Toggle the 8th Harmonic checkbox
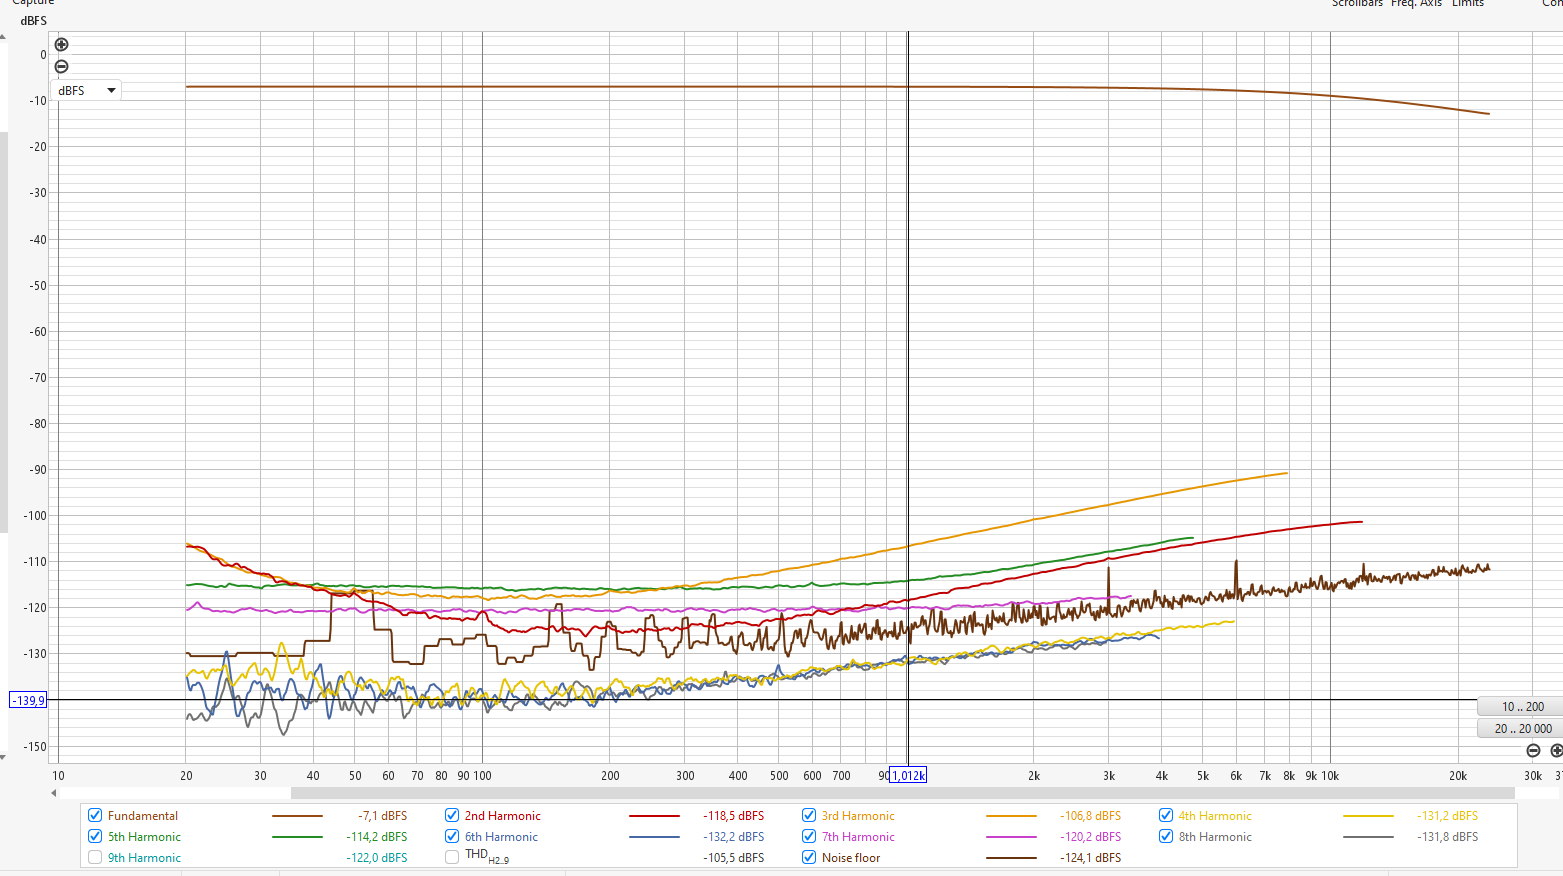1563x876 pixels. [x=1166, y=836]
